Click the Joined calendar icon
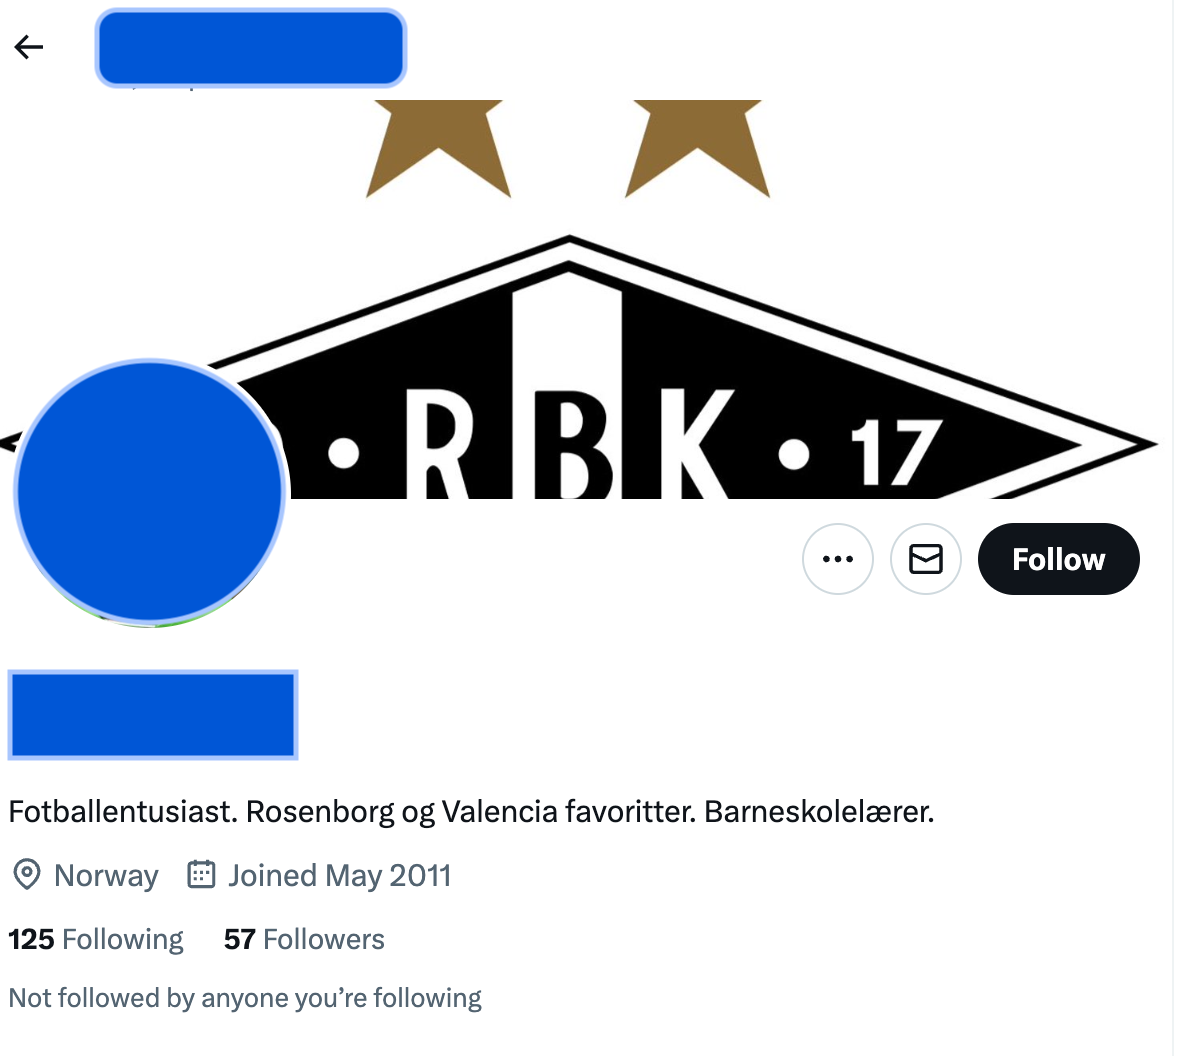The image size is (1200, 1056). click(201, 874)
